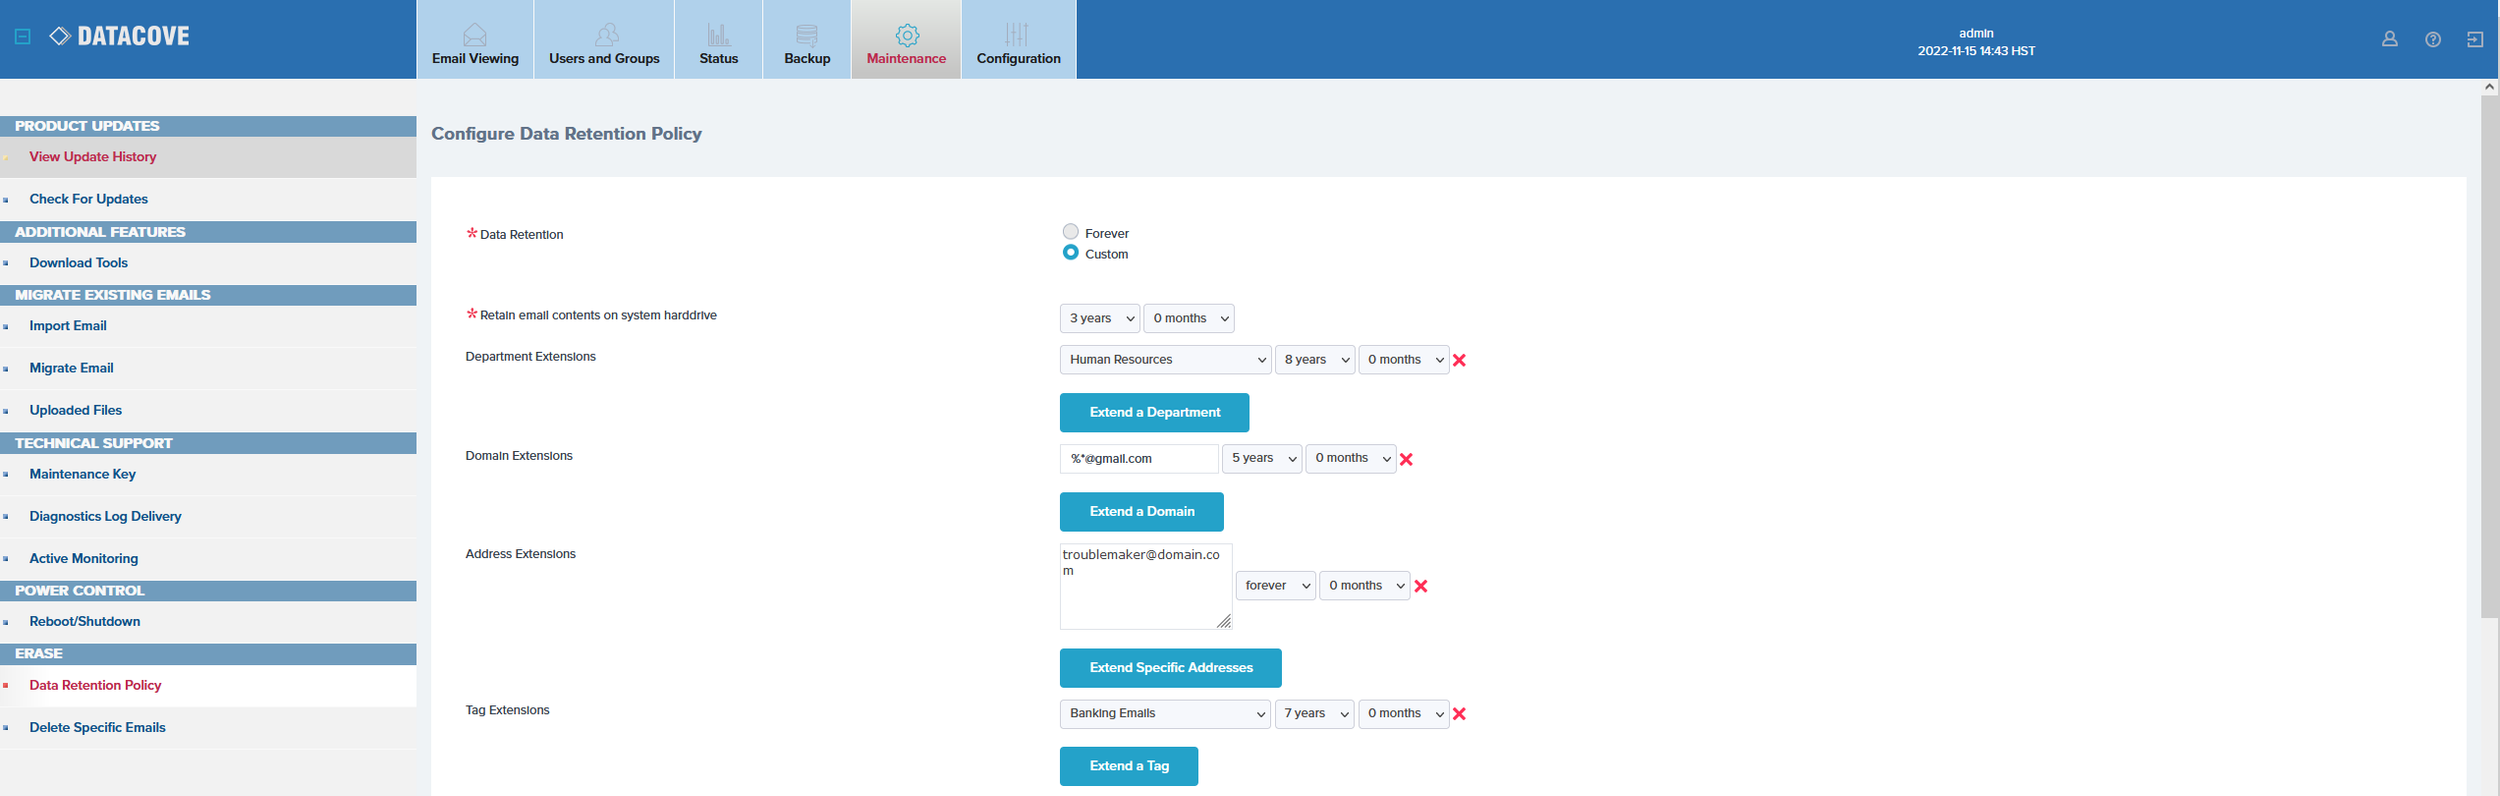
Task: Change the forever address retention dropdown
Action: point(1275,586)
